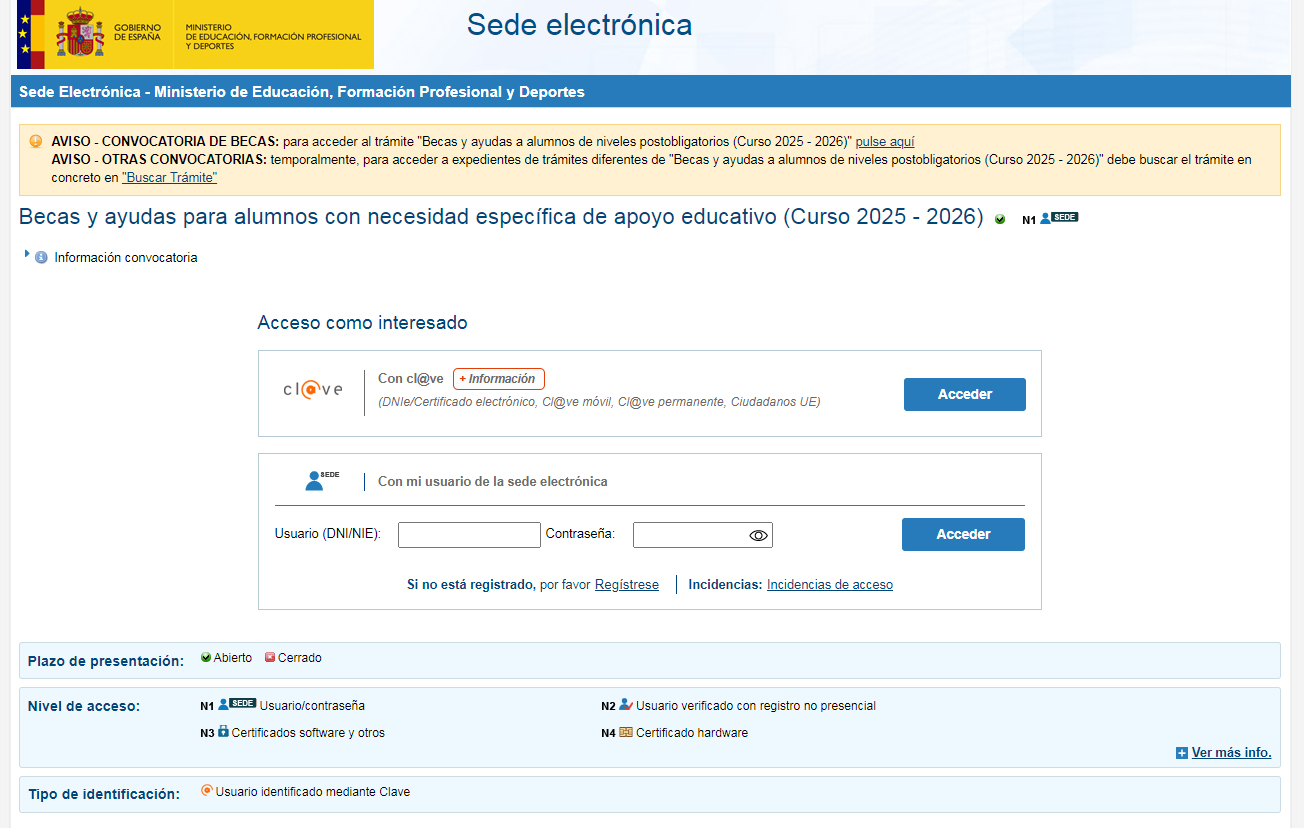Click the Usuario (DNI/NIE) input field
Screen dimensions: 1304x828
coord(469,535)
